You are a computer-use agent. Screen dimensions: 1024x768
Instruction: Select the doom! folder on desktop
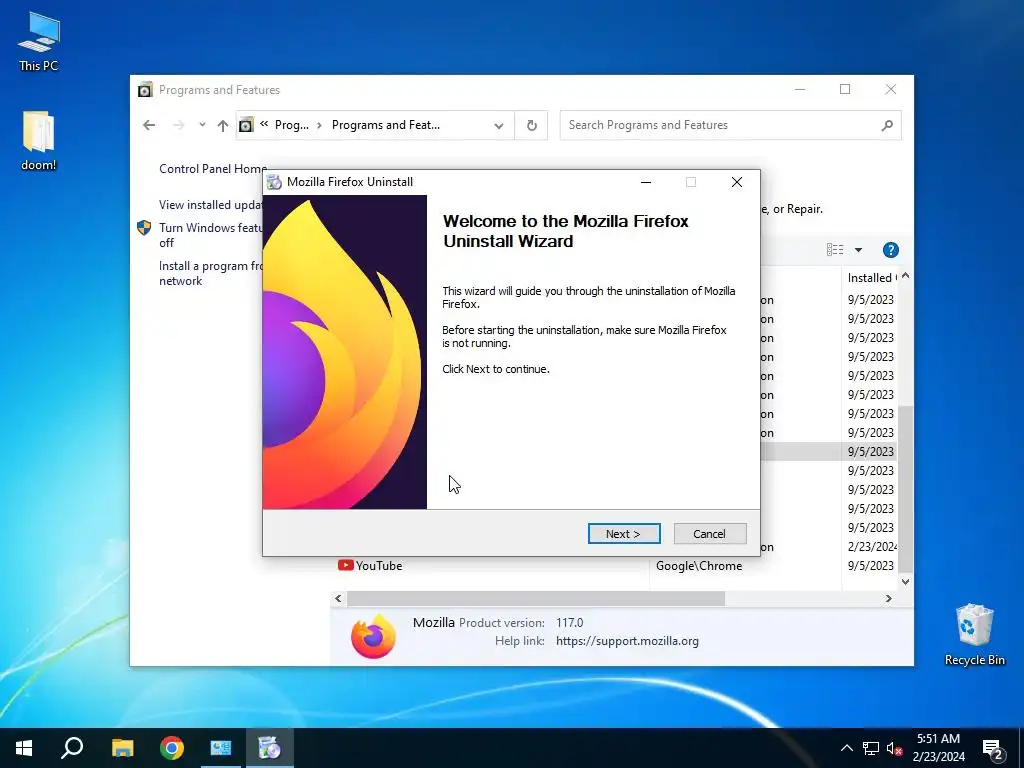[x=39, y=141]
